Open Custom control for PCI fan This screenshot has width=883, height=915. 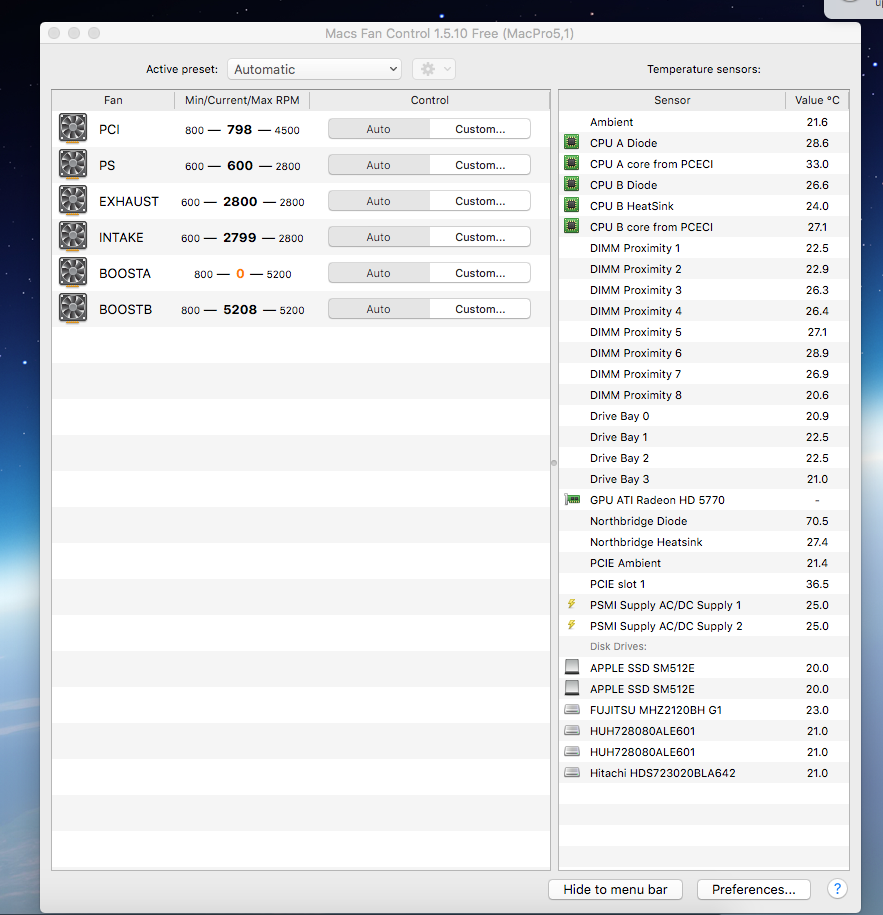pos(480,129)
